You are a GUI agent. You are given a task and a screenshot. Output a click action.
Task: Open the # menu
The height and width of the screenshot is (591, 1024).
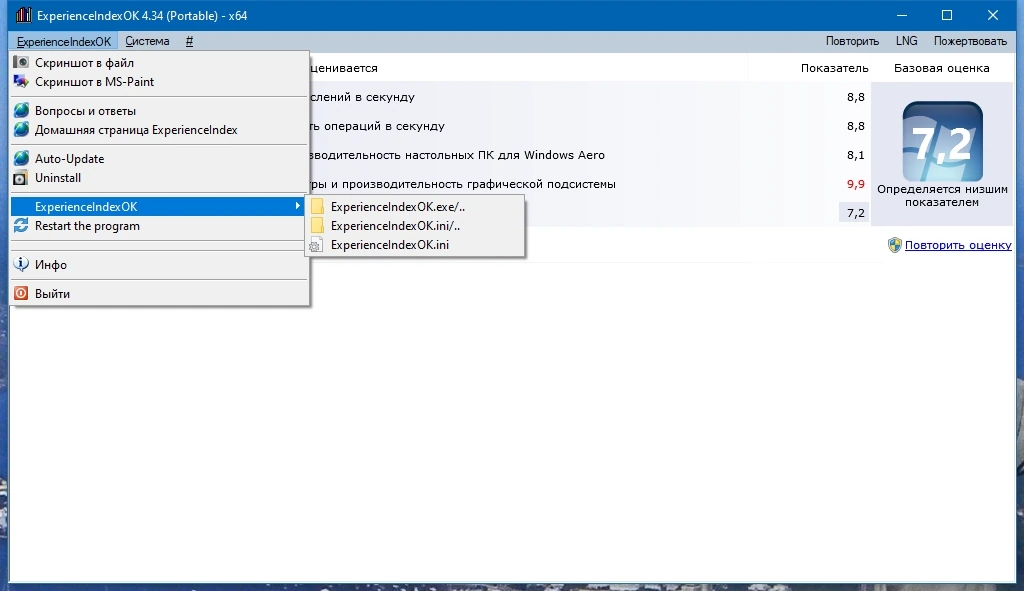pos(189,41)
